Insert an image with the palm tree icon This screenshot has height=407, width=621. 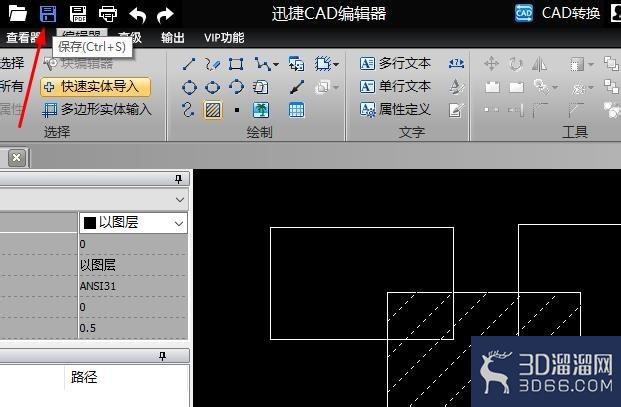261,110
